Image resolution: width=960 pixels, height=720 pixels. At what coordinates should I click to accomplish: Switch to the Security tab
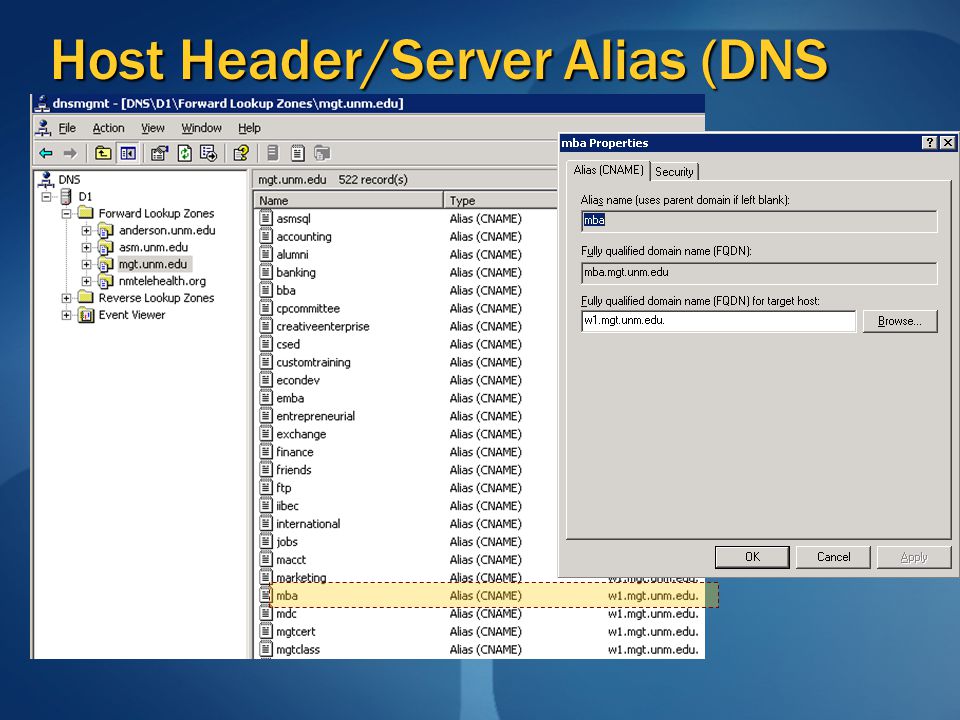[x=674, y=171]
